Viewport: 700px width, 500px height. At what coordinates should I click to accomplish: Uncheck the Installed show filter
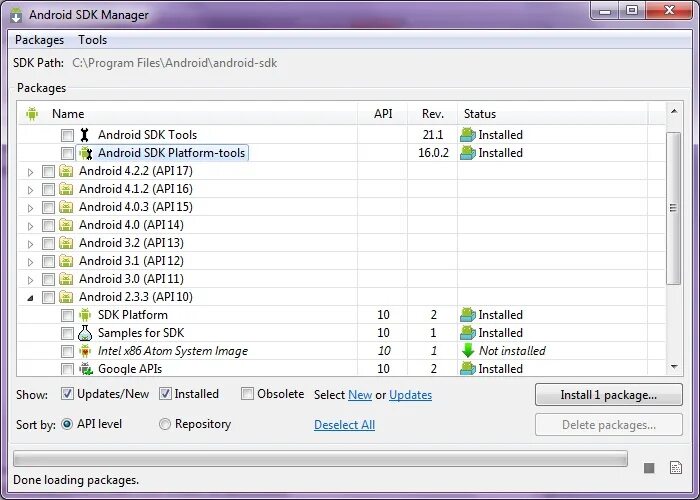tap(165, 394)
